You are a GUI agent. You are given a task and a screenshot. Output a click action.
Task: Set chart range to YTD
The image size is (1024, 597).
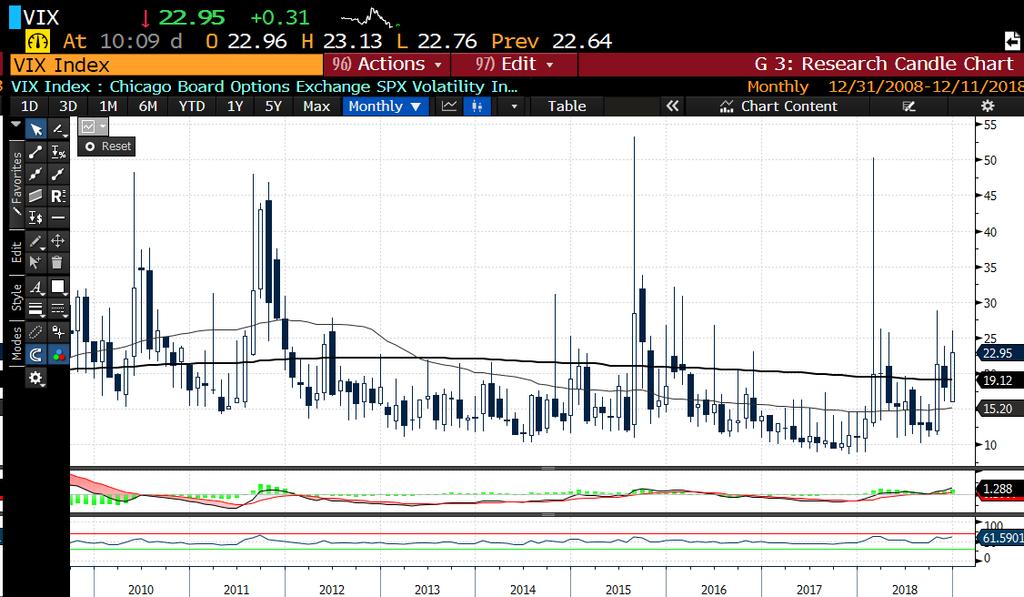coord(192,106)
